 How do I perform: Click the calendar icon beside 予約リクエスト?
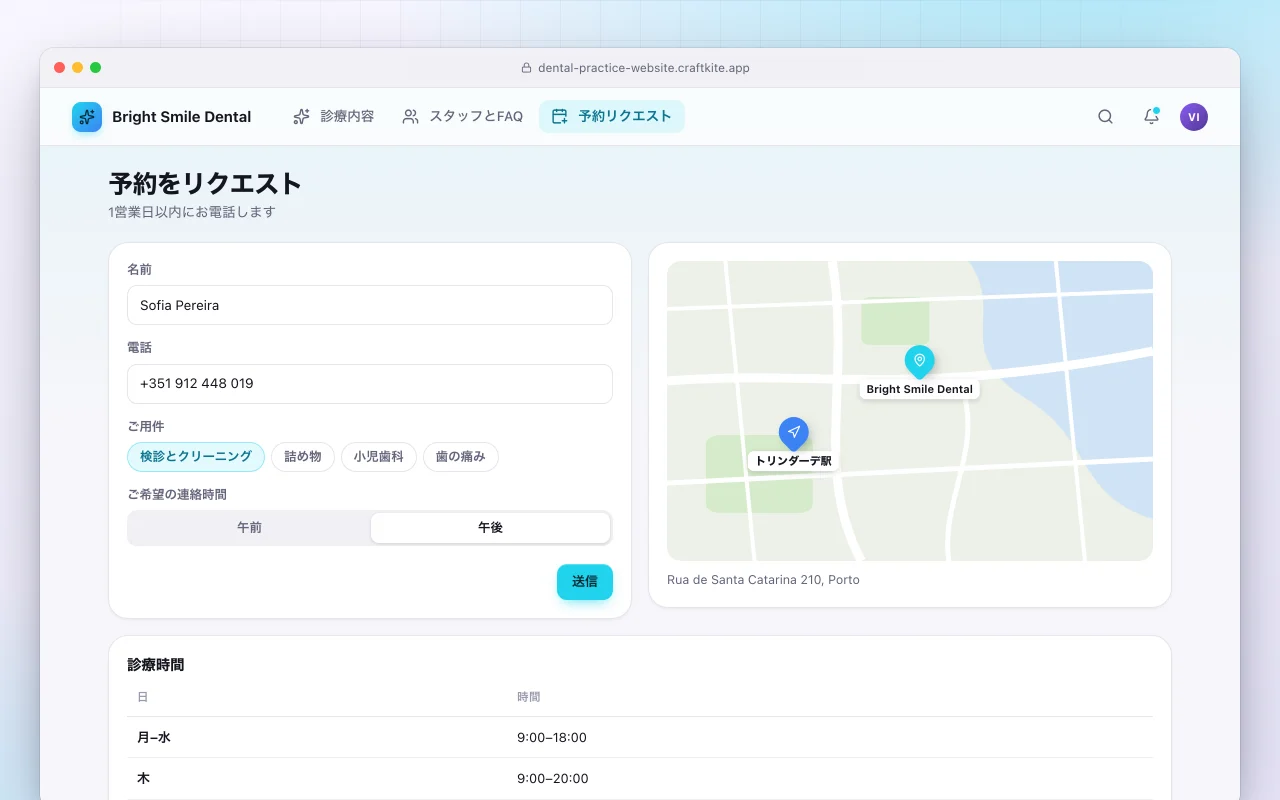click(x=560, y=117)
